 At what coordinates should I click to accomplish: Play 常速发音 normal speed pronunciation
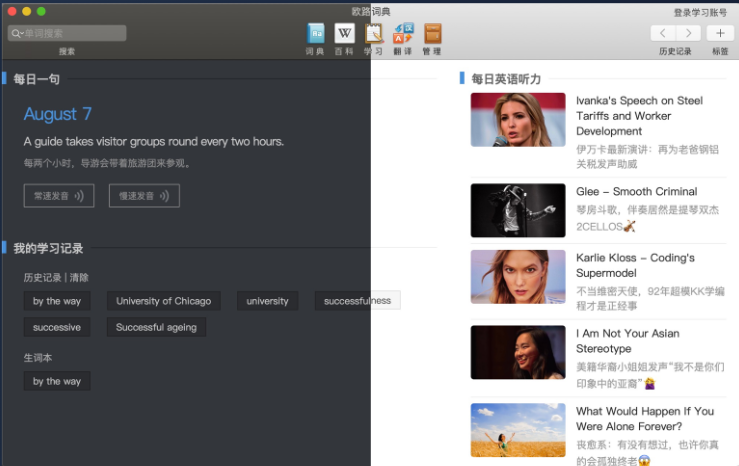53,196
